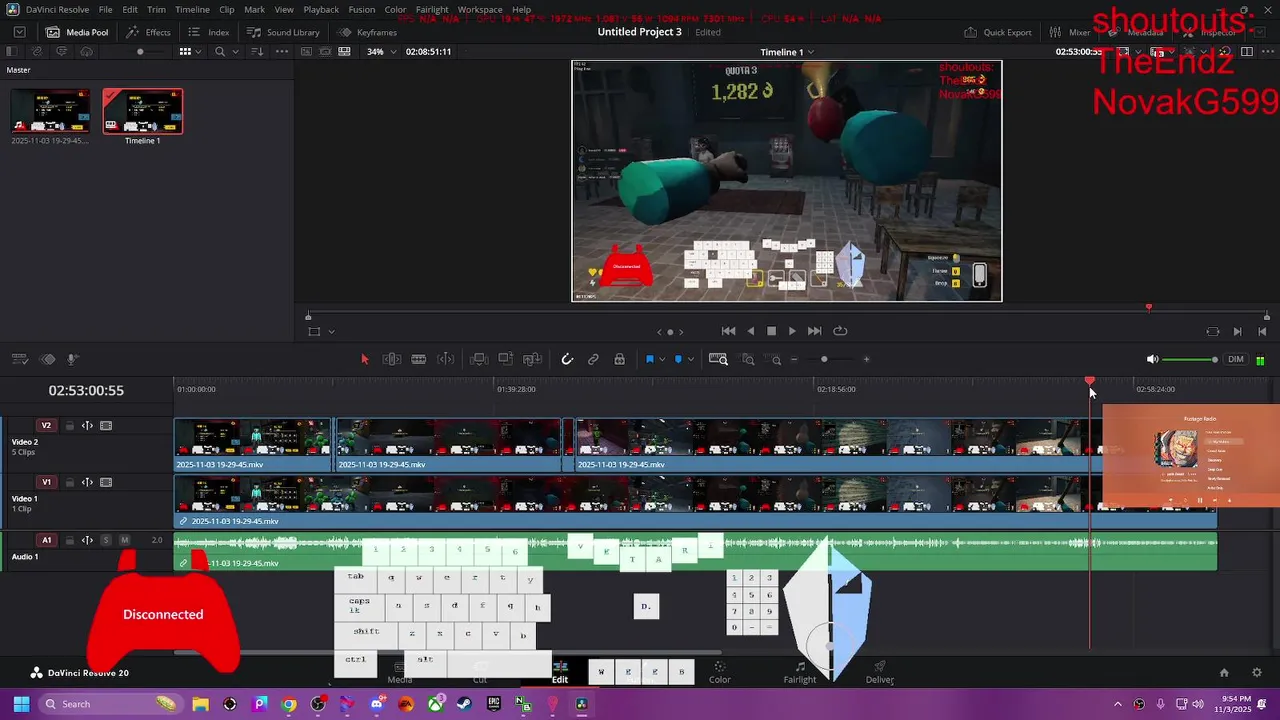This screenshot has height=720, width=1280.
Task: Open the Mixer panel
Action: [x=1071, y=32]
